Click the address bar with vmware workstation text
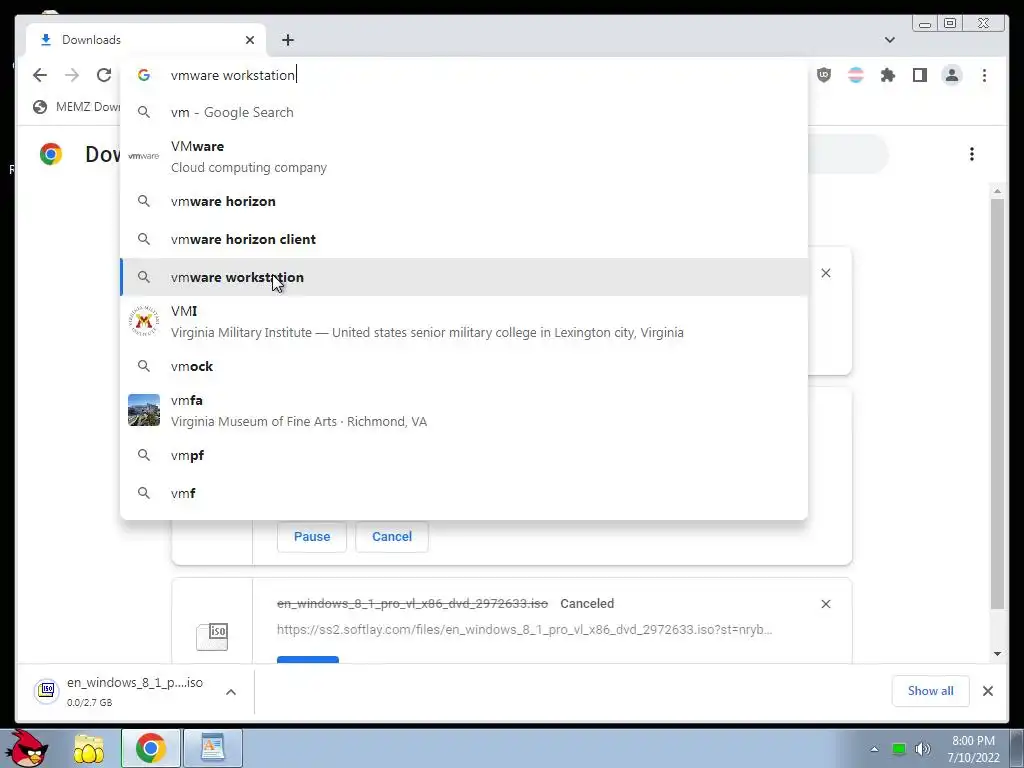 pyautogui.click(x=464, y=75)
